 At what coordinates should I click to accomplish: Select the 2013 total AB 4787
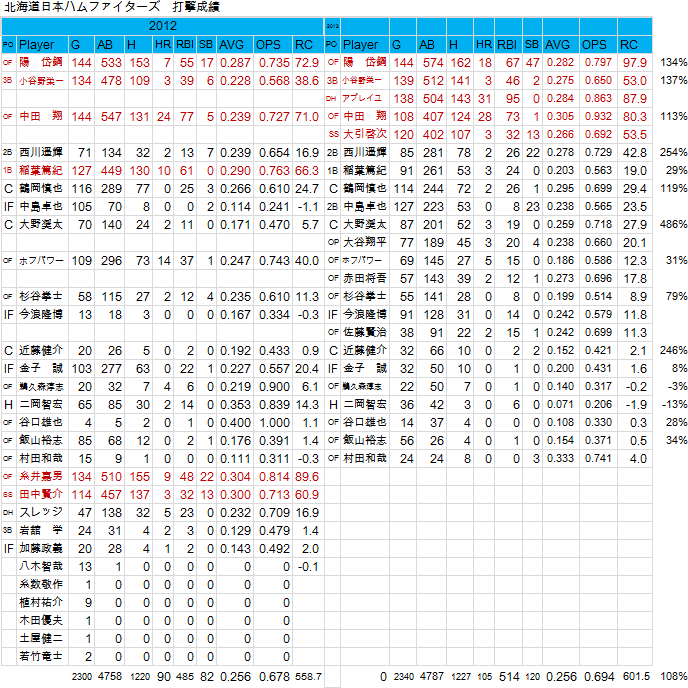point(432,677)
